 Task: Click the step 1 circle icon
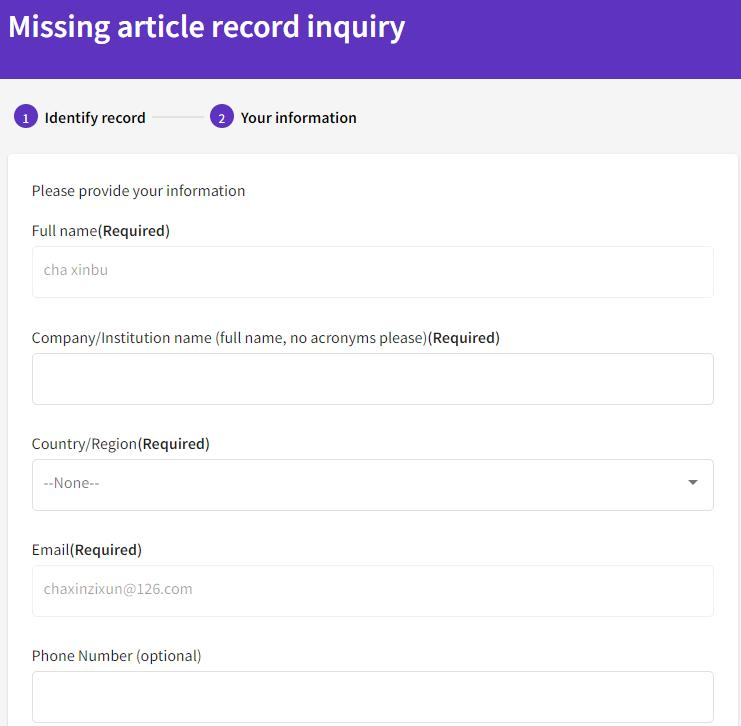click(x=26, y=118)
